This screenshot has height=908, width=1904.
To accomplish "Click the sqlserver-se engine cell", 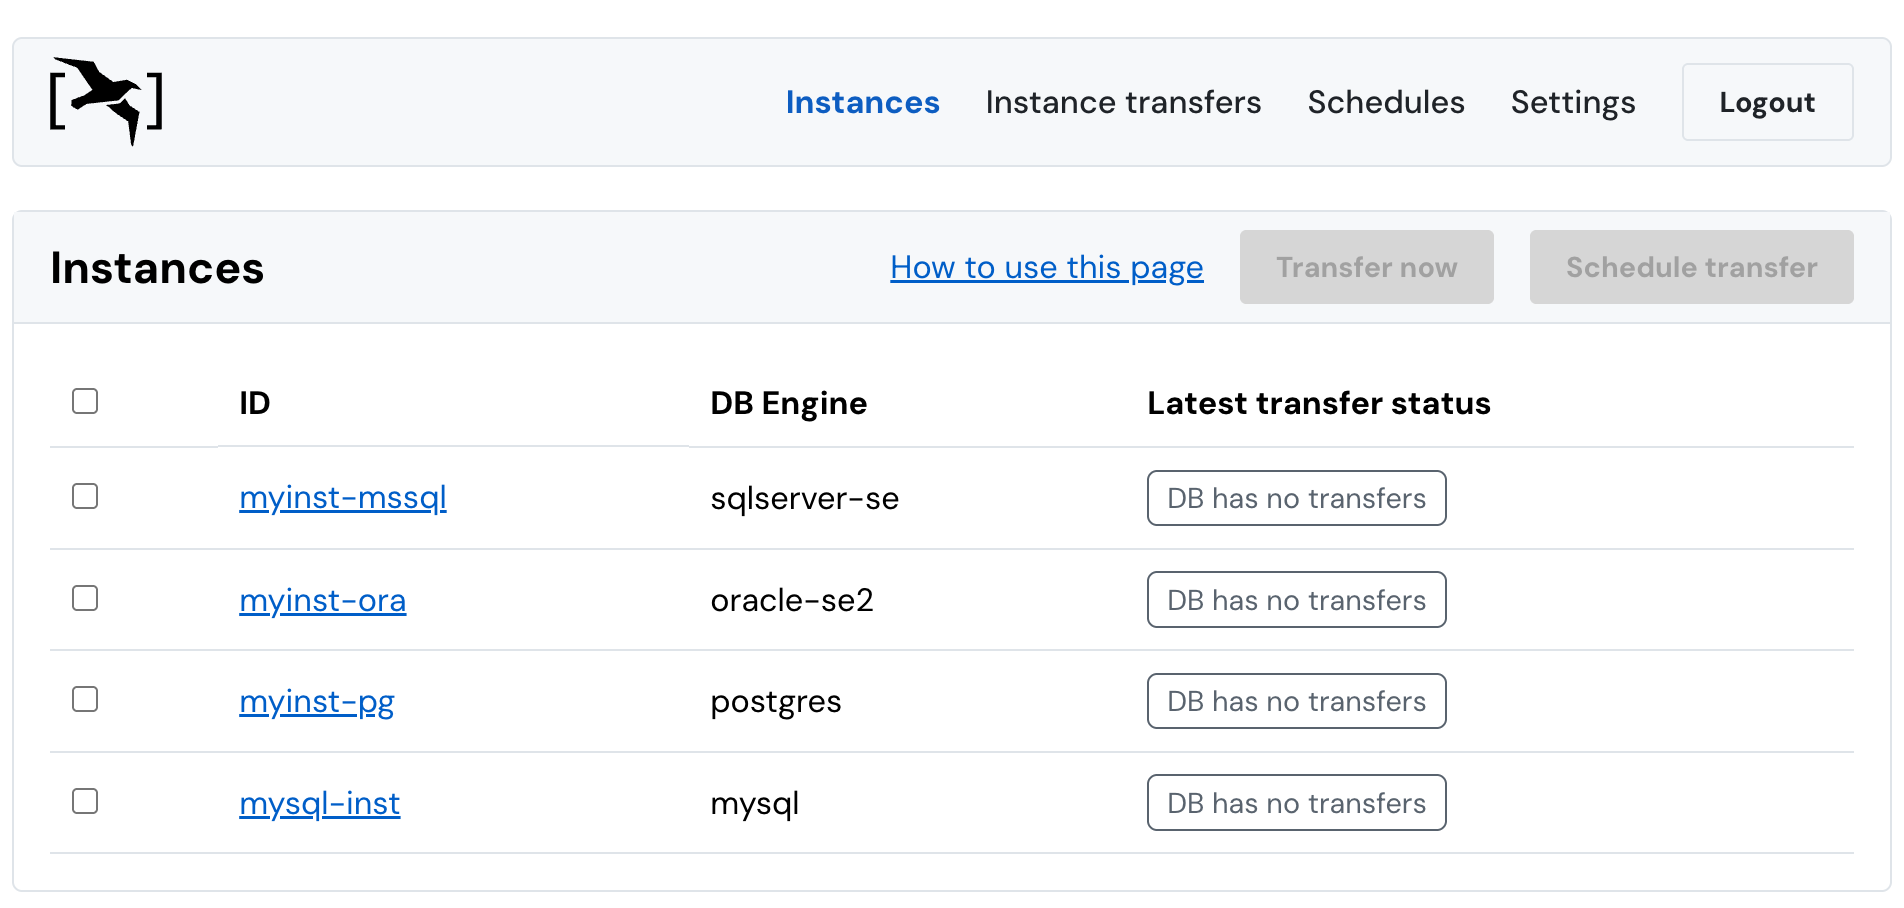I will coord(805,498).
